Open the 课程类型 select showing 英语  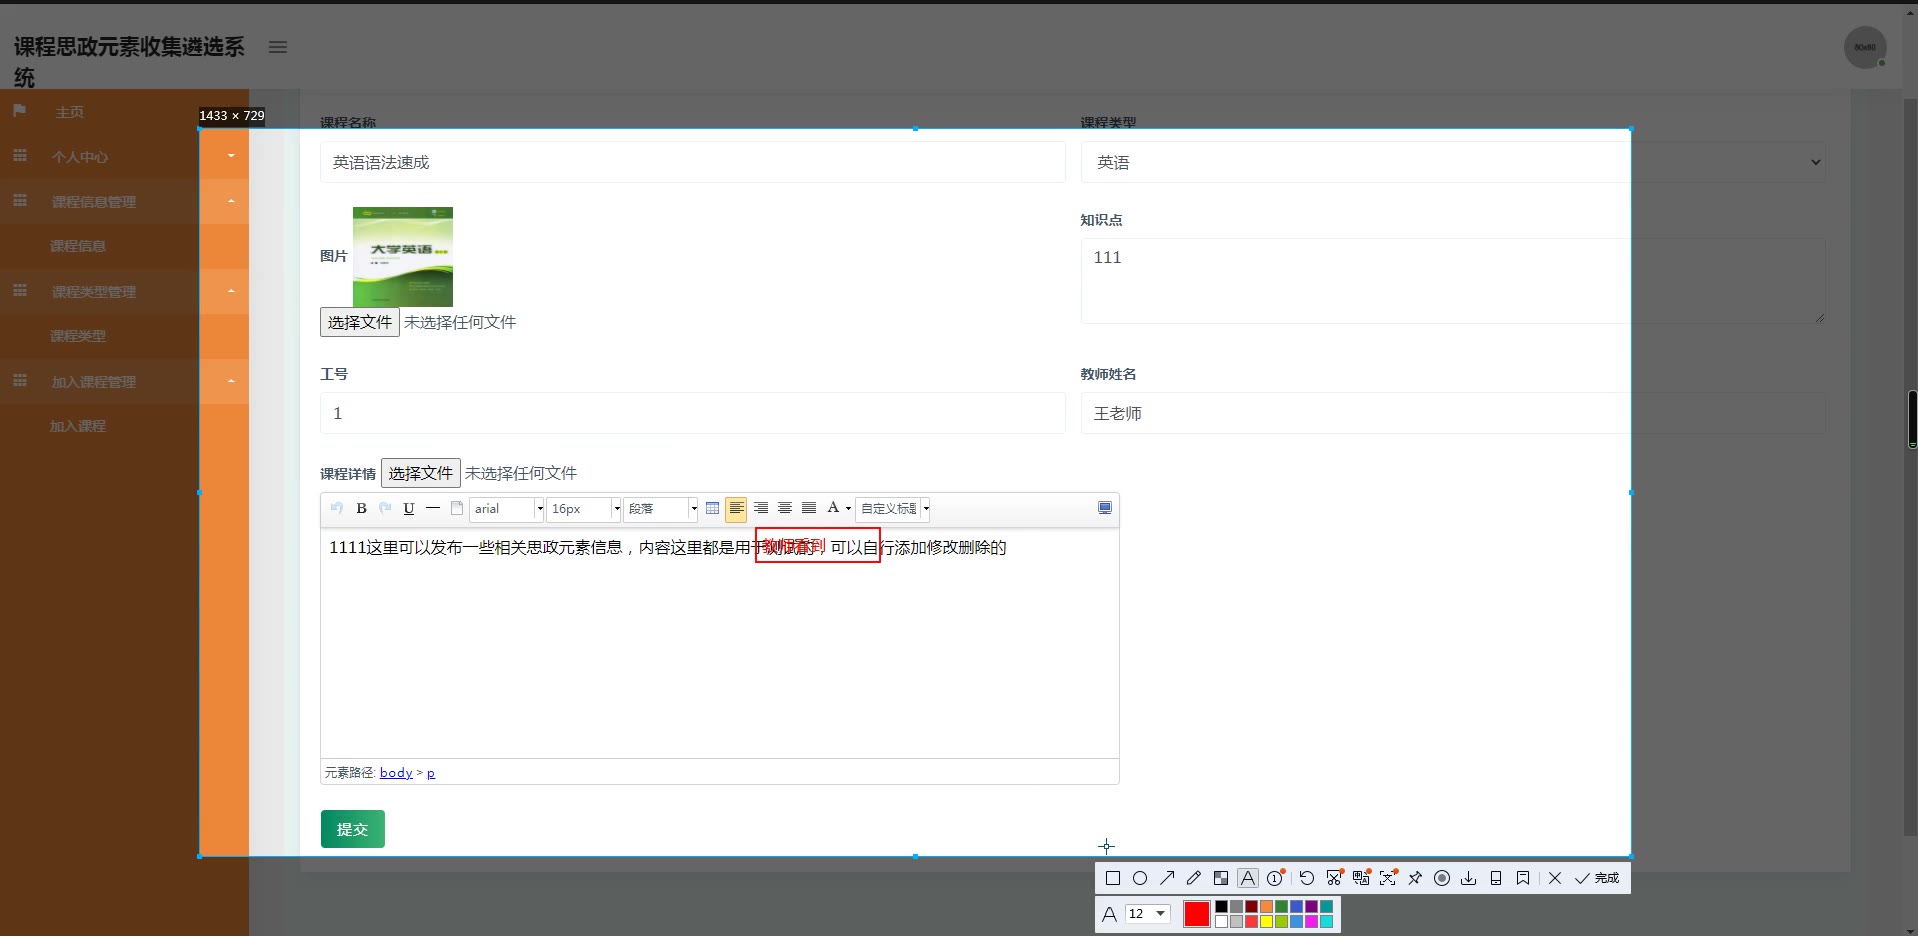(1453, 162)
